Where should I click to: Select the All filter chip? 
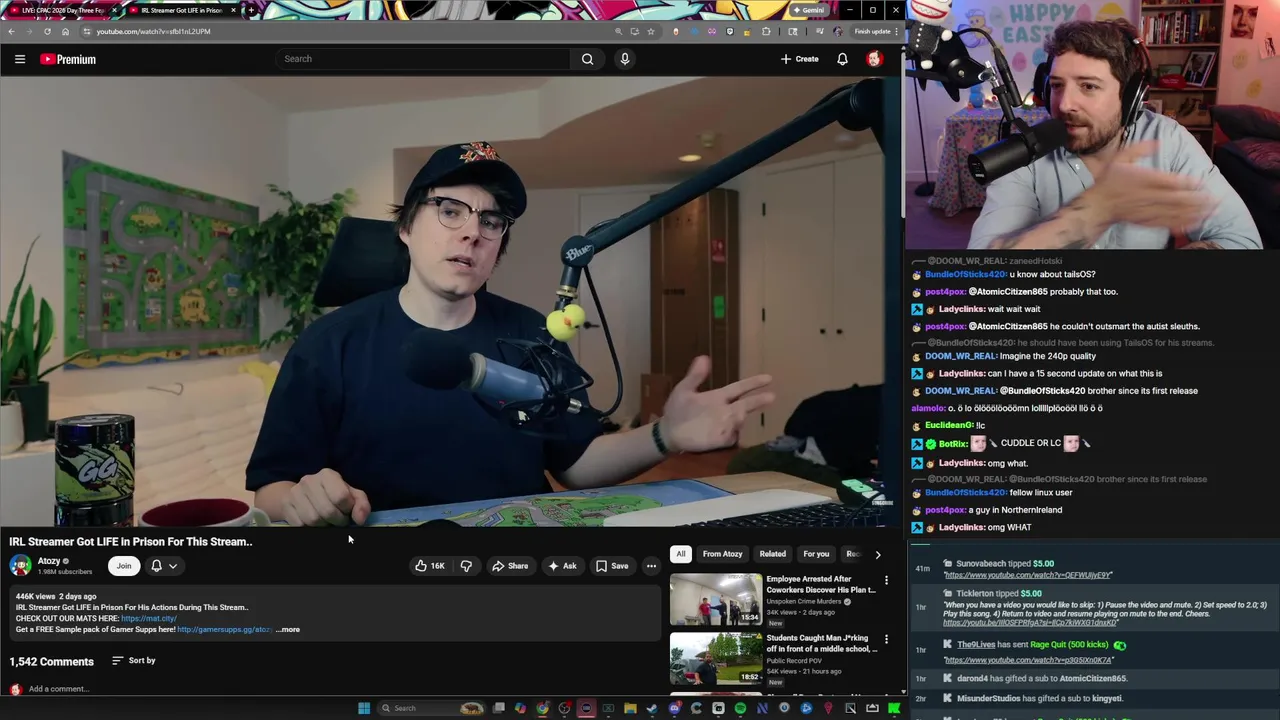point(680,554)
